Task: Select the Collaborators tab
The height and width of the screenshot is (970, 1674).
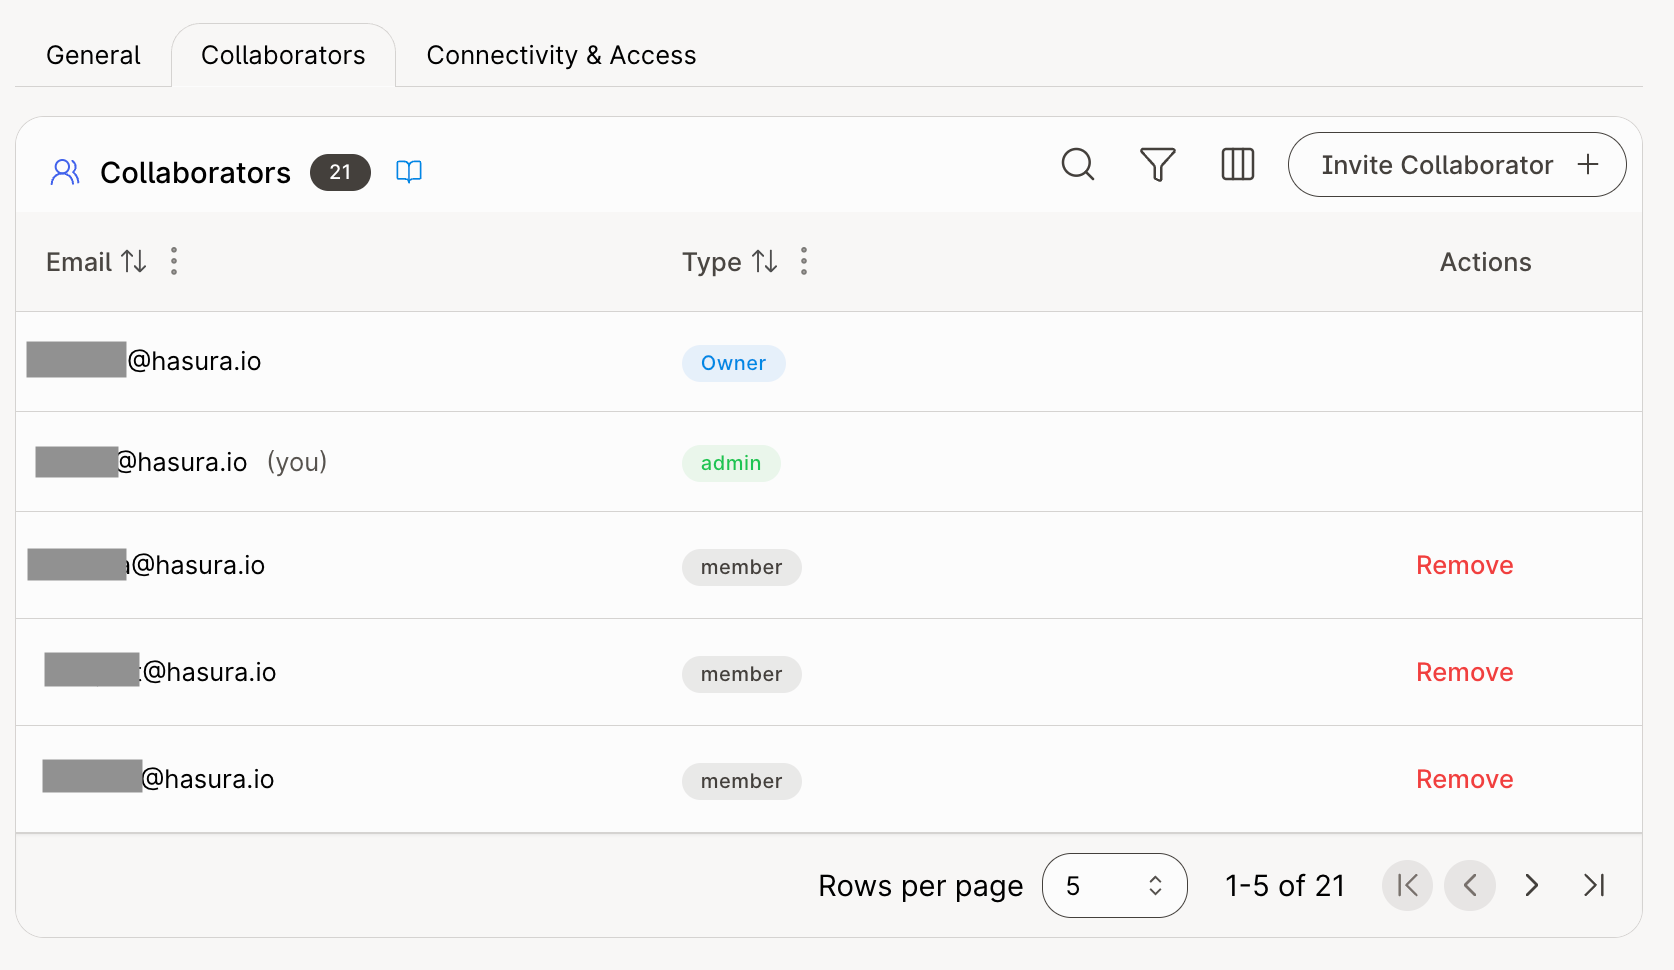Action: click(x=283, y=55)
